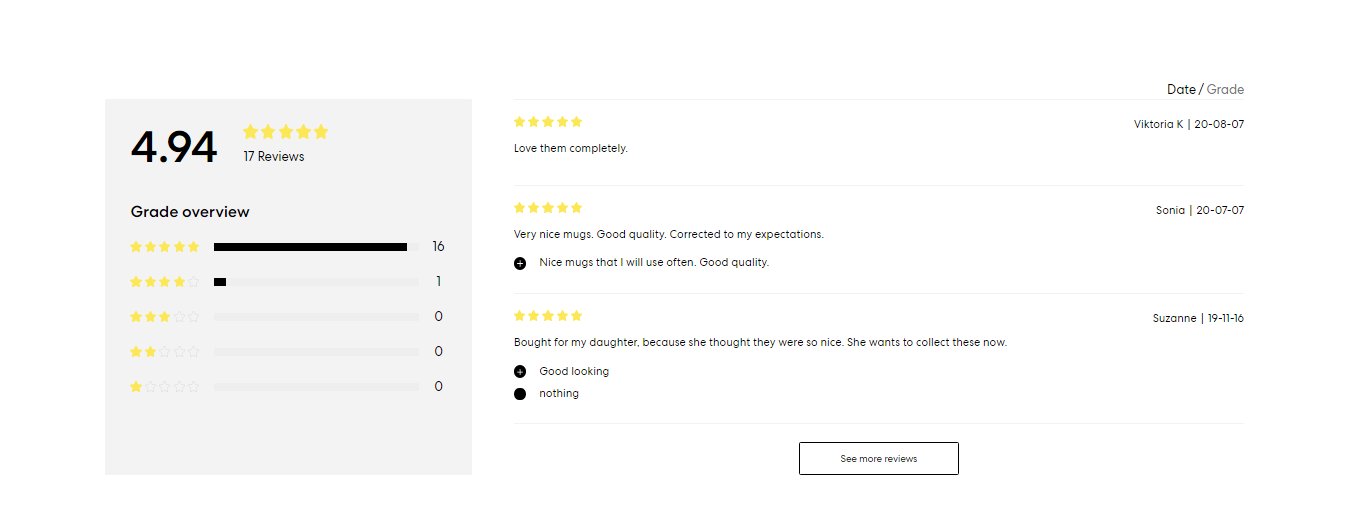Click the plus icon in Sonia's review
This screenshot has width=1347, height=521.
point(520,263)
